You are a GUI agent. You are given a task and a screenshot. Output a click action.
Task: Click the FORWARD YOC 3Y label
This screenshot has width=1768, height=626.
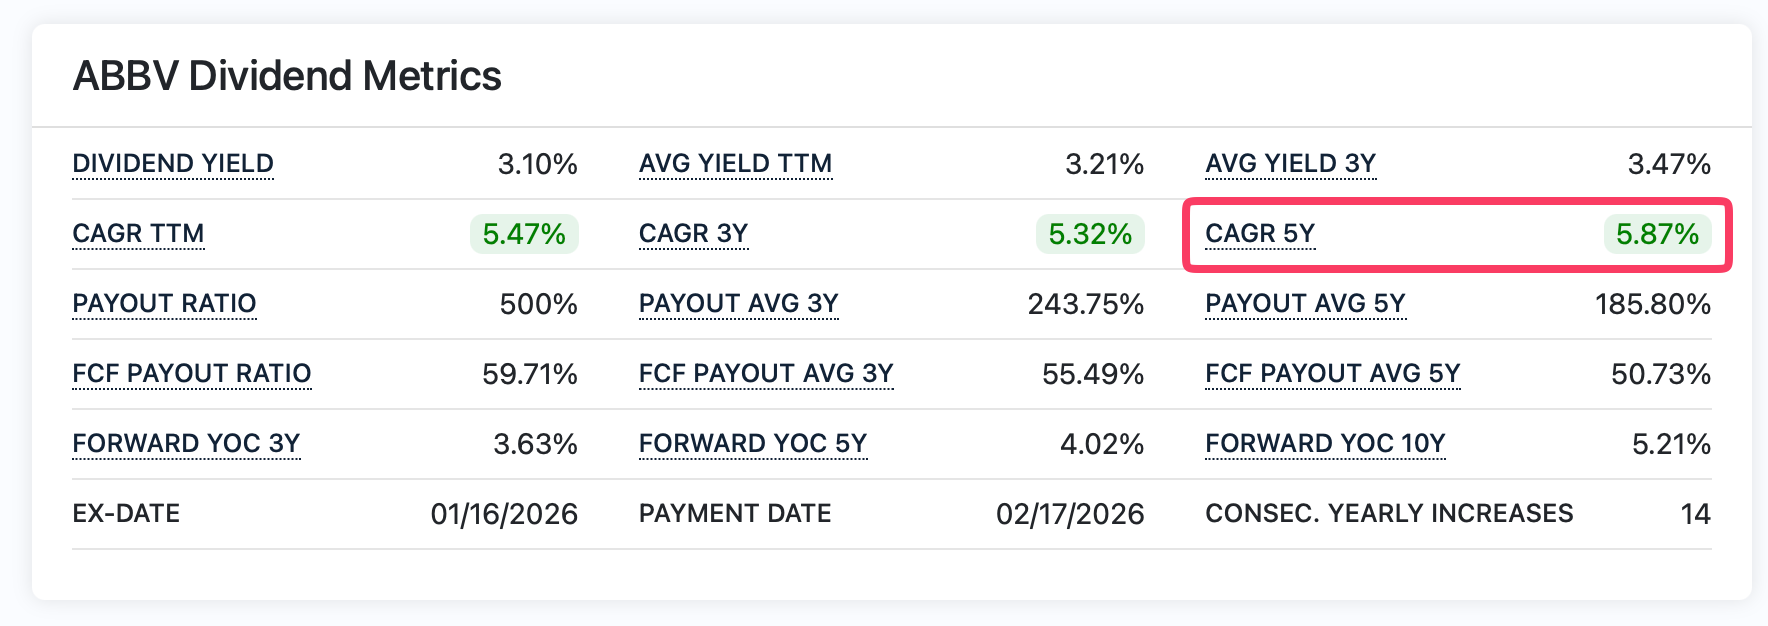(186, 442)
